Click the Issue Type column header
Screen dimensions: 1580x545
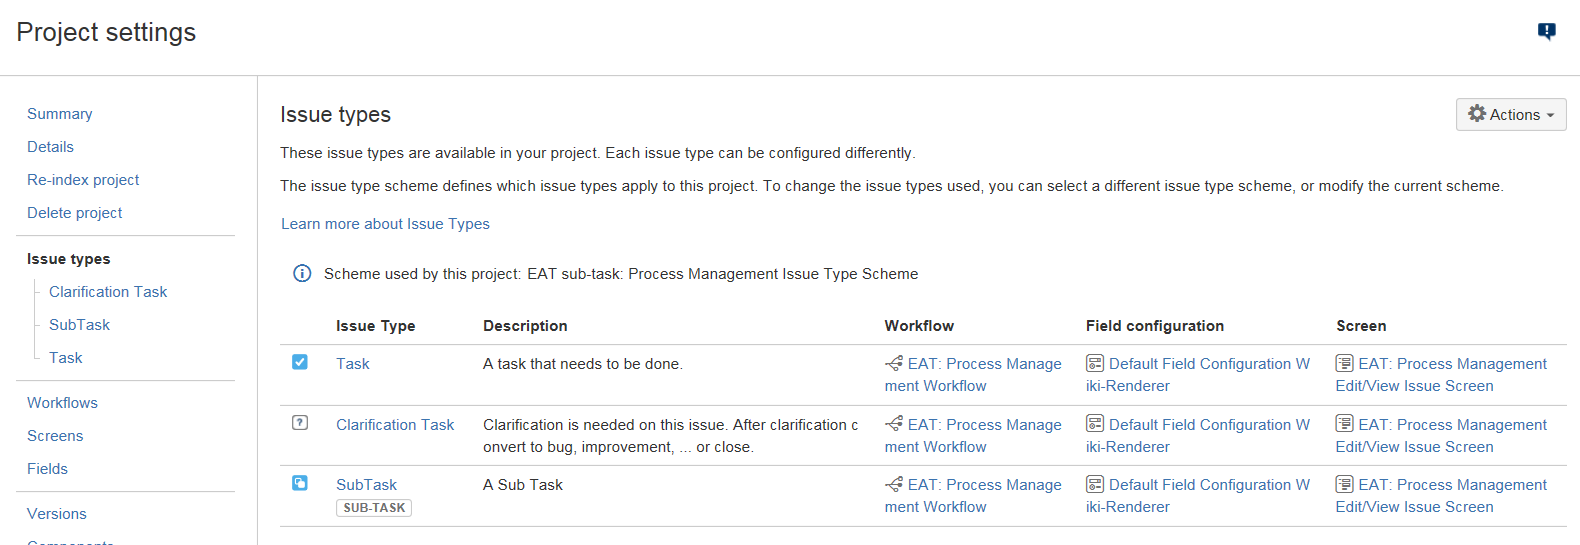pyautogui.click(x=376, y=326)
